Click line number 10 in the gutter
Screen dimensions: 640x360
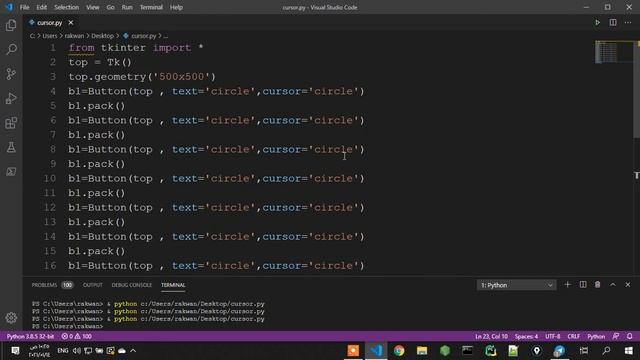[x=50, y=178]
